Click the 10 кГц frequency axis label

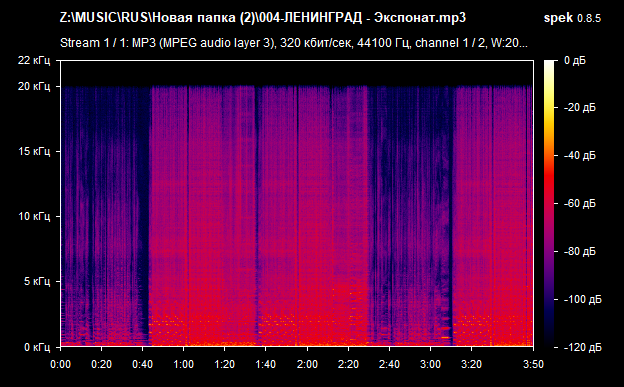(34, 216)
